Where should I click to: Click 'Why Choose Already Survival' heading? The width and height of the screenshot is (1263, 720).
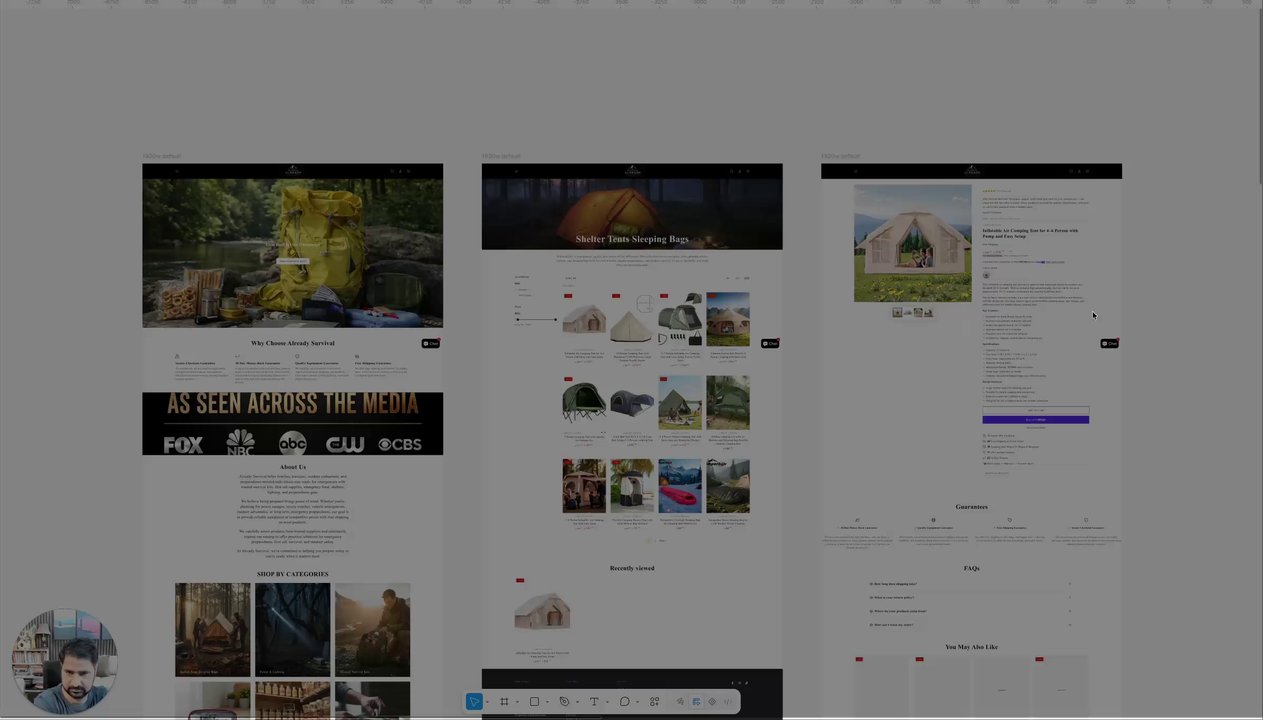pyautogui.click(x=293, y=343)
